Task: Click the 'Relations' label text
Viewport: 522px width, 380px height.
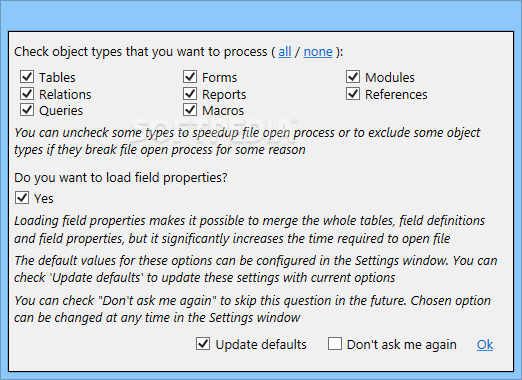Action: tap(65, 95)
